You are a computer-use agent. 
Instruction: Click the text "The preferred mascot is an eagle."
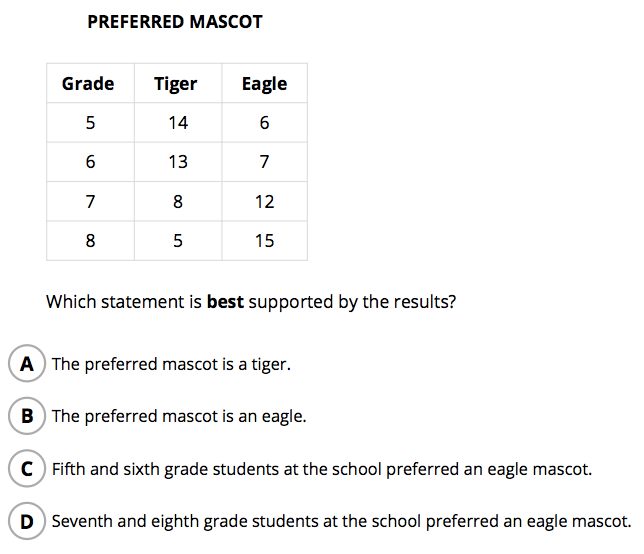[x=179, y=416]
